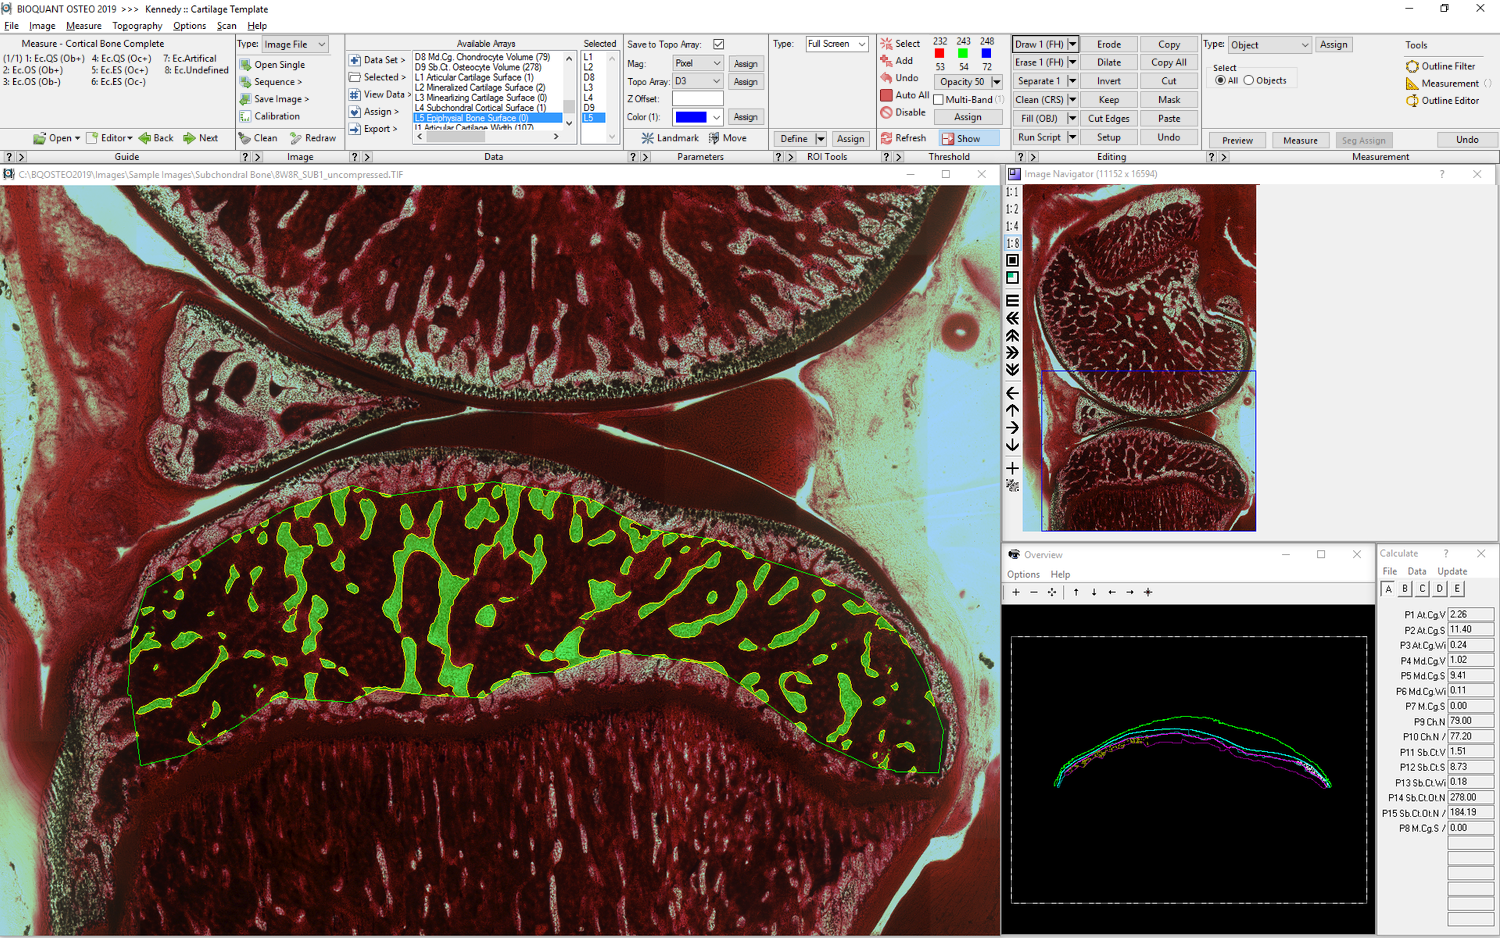Select calculate set C button

point(1422,589)
